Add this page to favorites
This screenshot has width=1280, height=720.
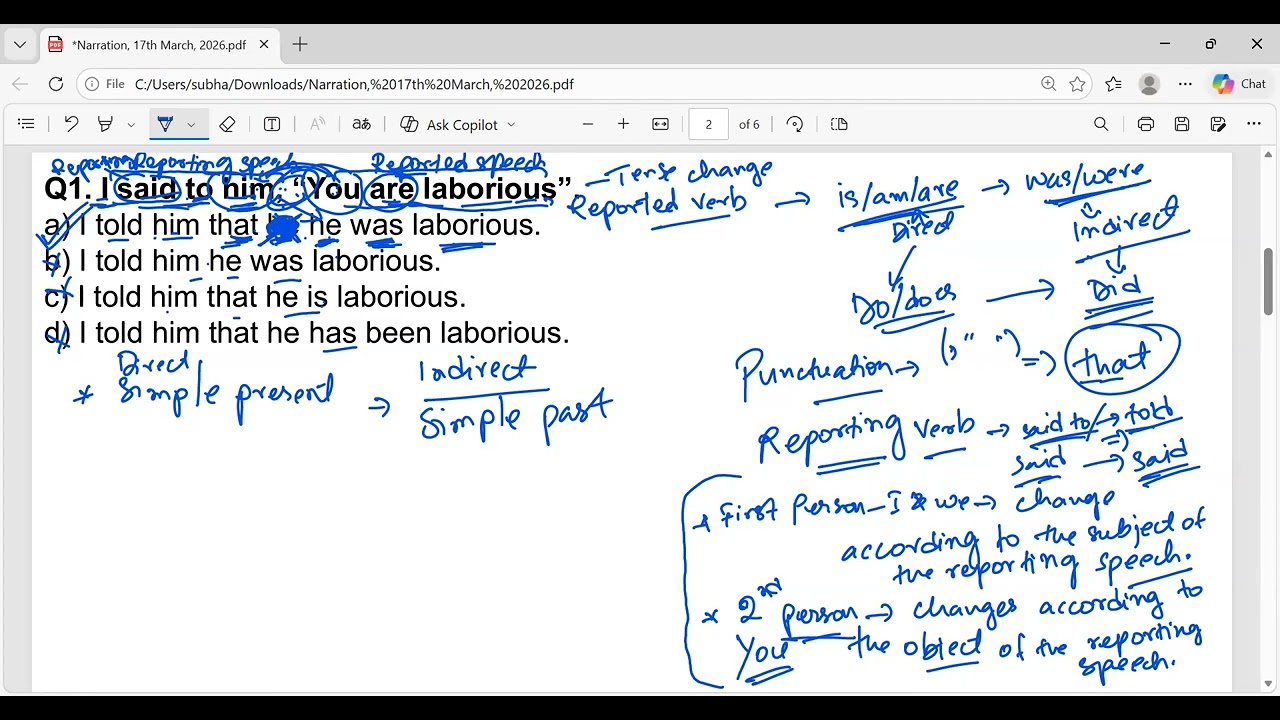(x=1077, y=84)
